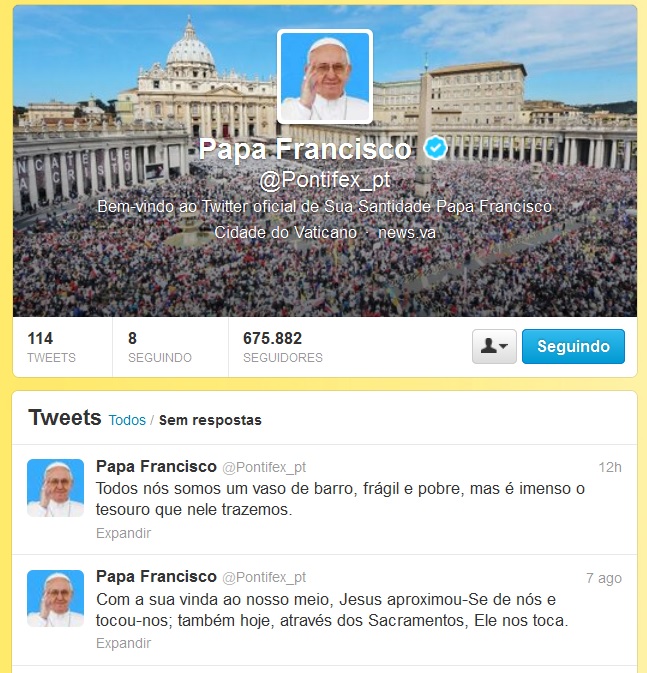Expand the 'vaso de barro' tweet

[123, 533]
